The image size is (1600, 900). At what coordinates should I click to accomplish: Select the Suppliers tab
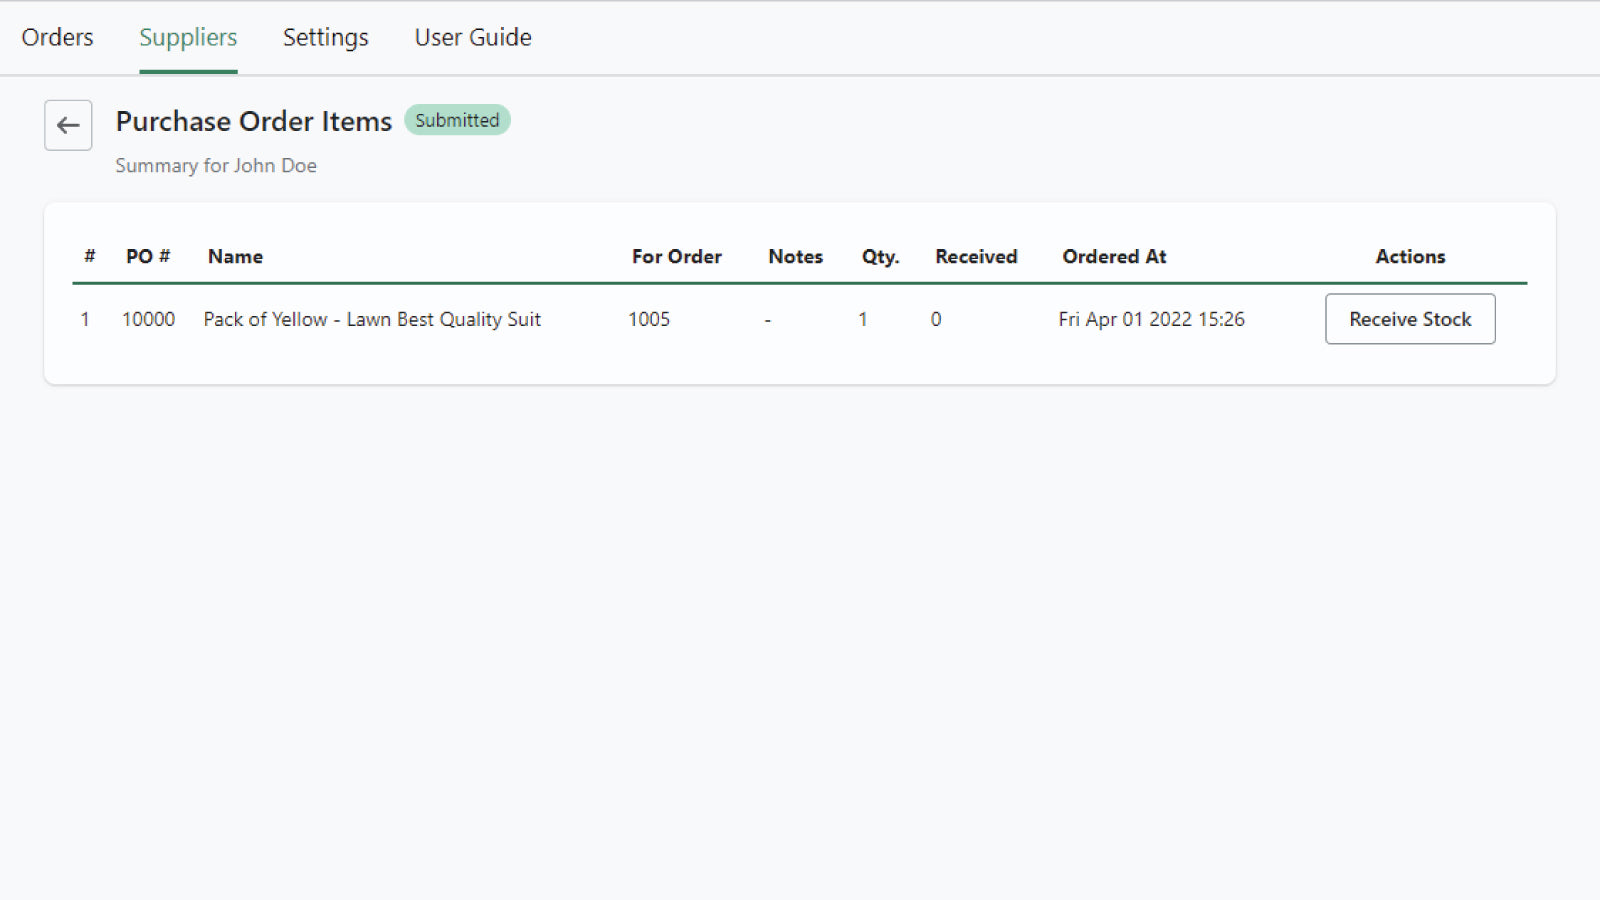tap(188, 37)
